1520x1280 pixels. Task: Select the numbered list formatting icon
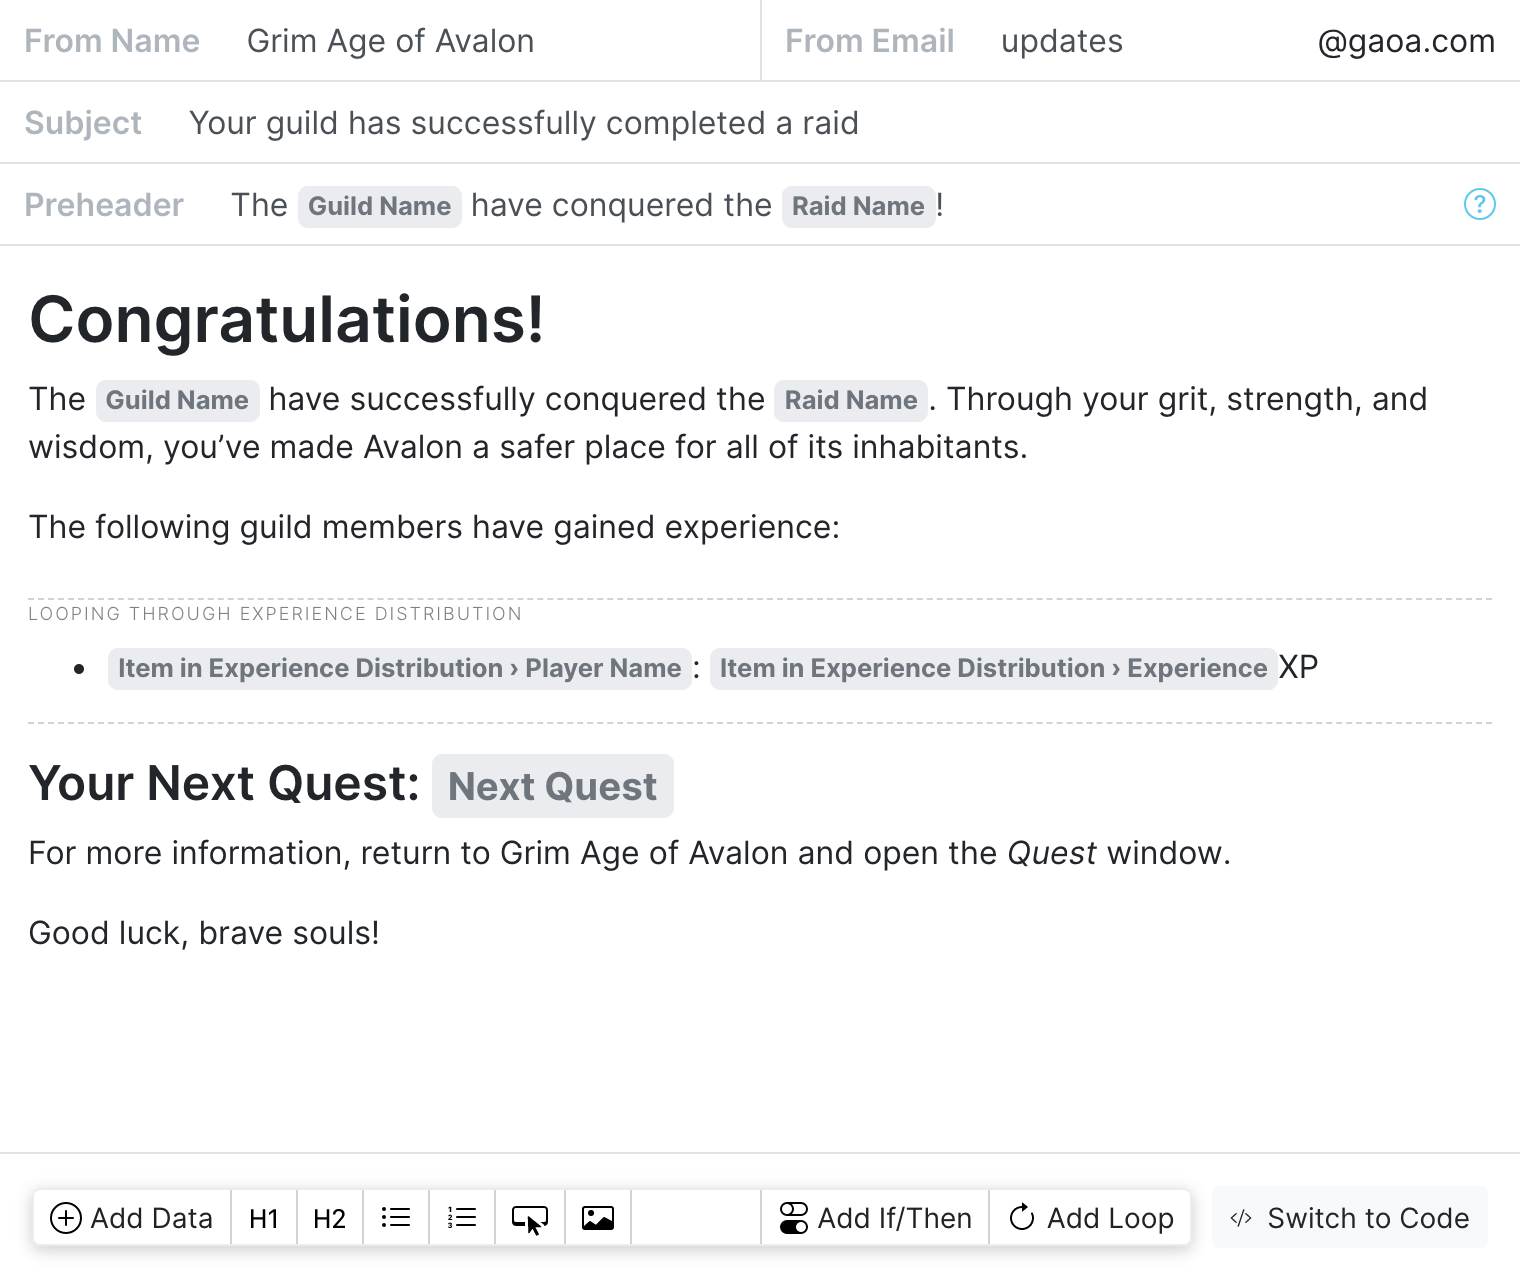(x=462, y=1218)
